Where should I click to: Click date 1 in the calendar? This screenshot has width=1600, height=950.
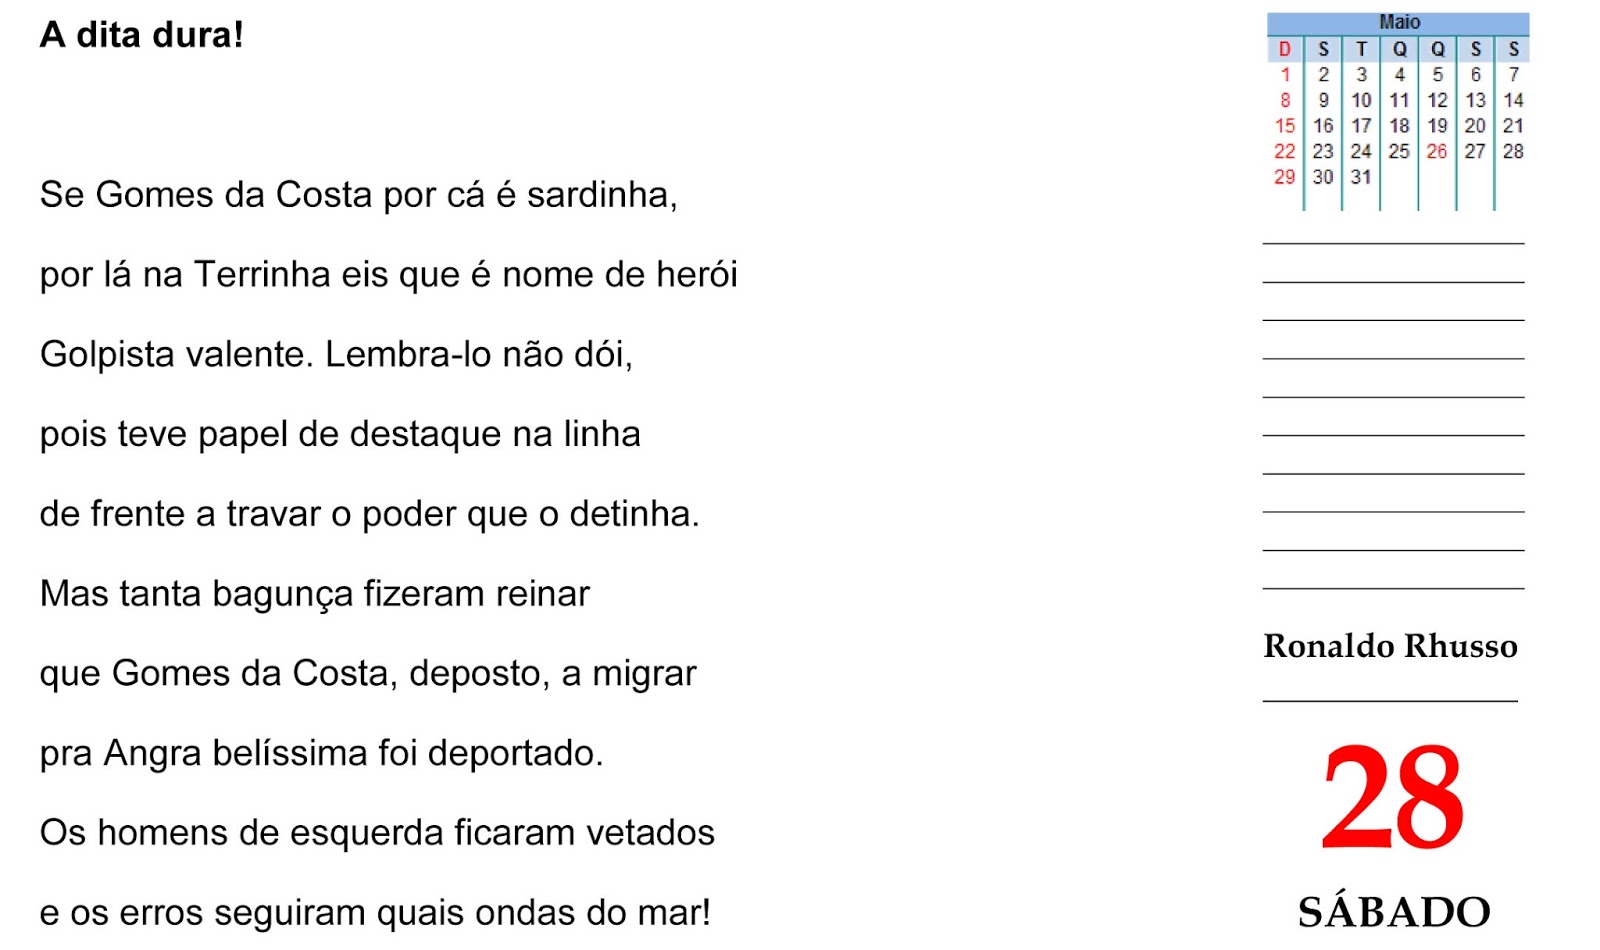[x=1285, y=75]
